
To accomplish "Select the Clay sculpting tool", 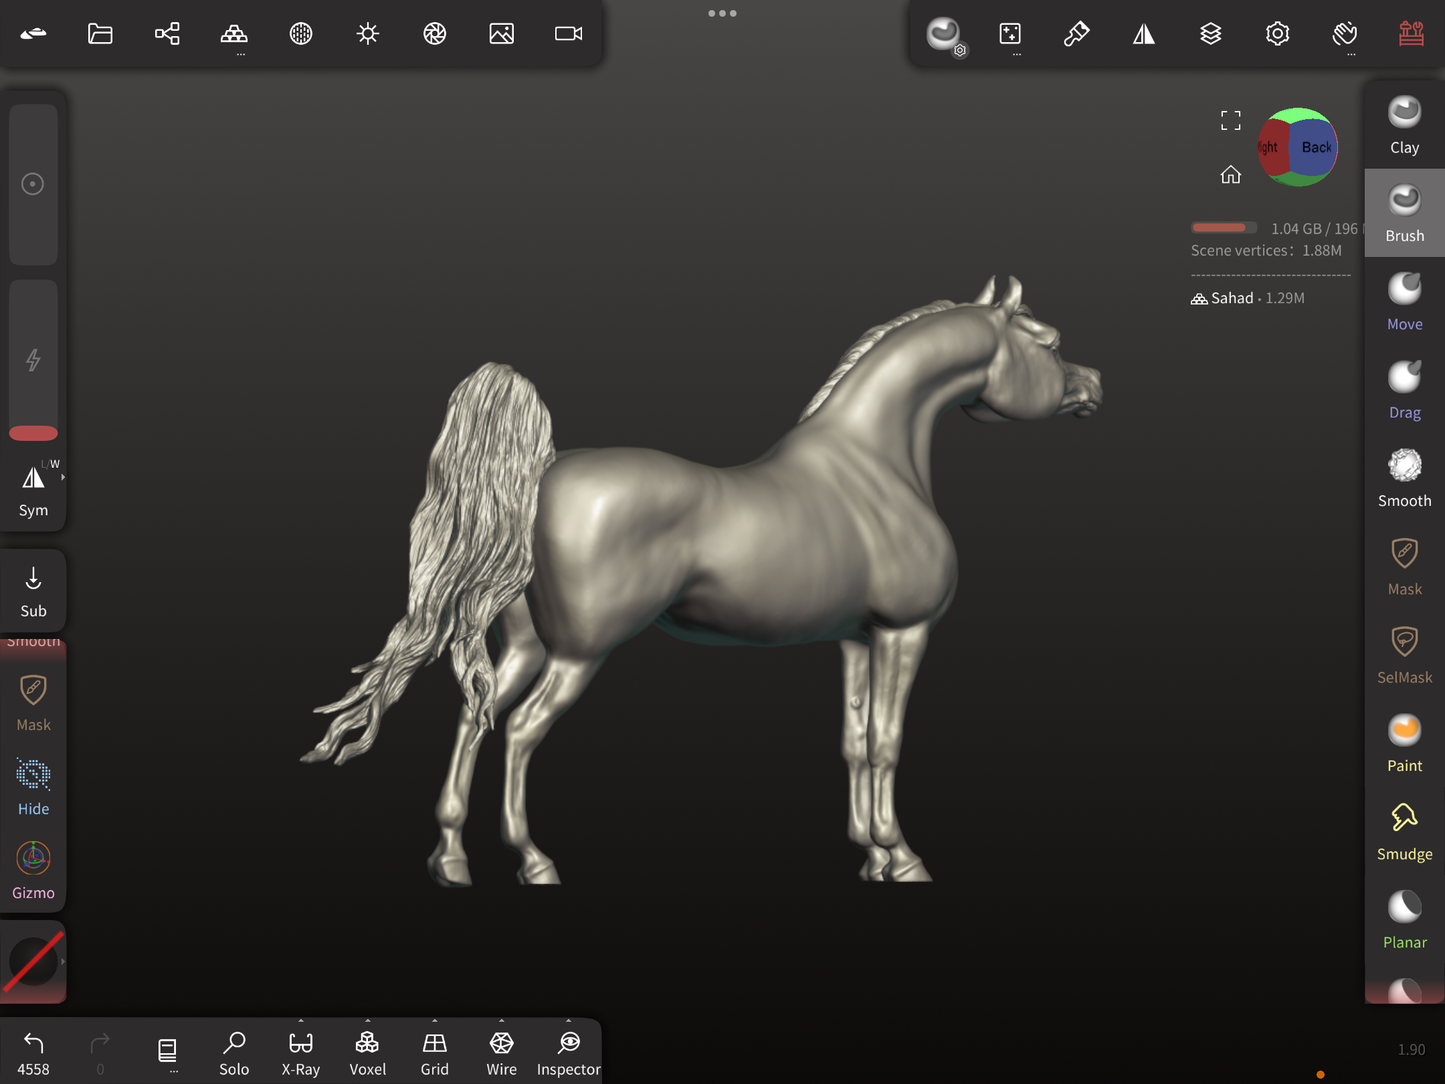I will coord(1404,125).
